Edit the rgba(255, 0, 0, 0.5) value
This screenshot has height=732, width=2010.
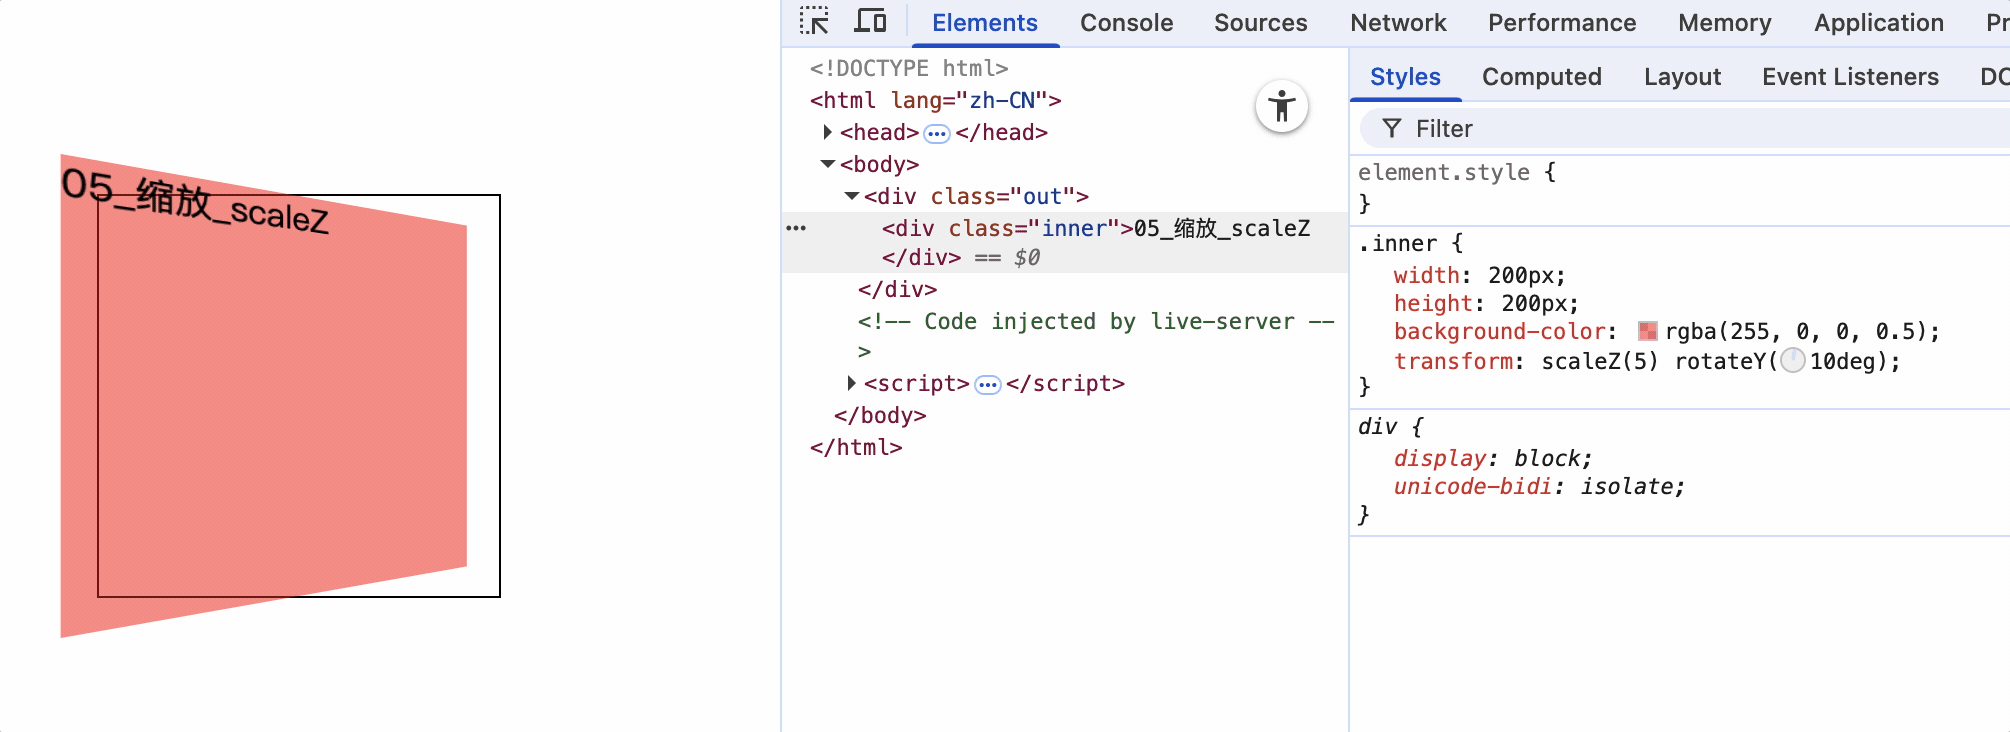(1796, 331)
